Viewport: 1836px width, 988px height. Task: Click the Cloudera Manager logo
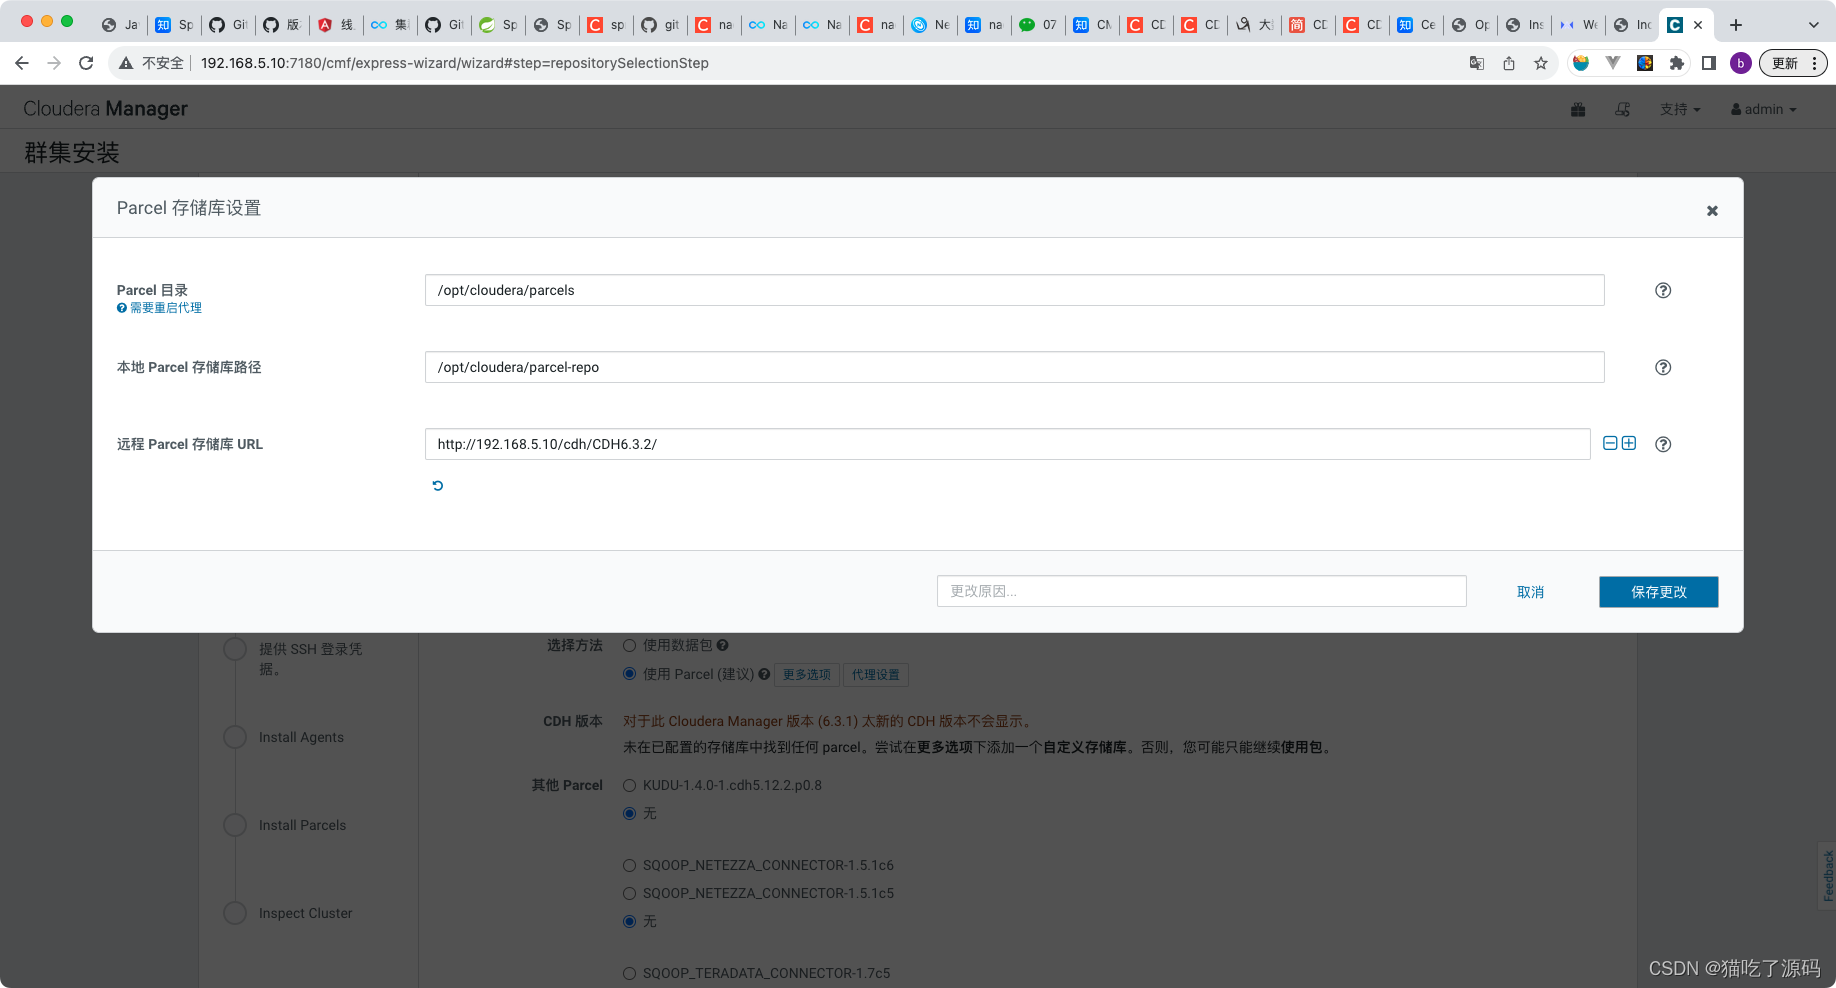(x=105, y=108)
